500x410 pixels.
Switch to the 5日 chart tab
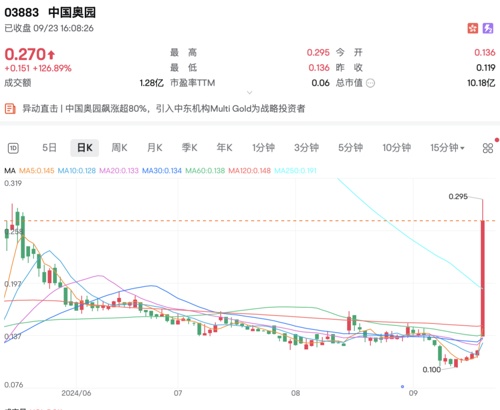pyautogui.click(x=49, y=148)
